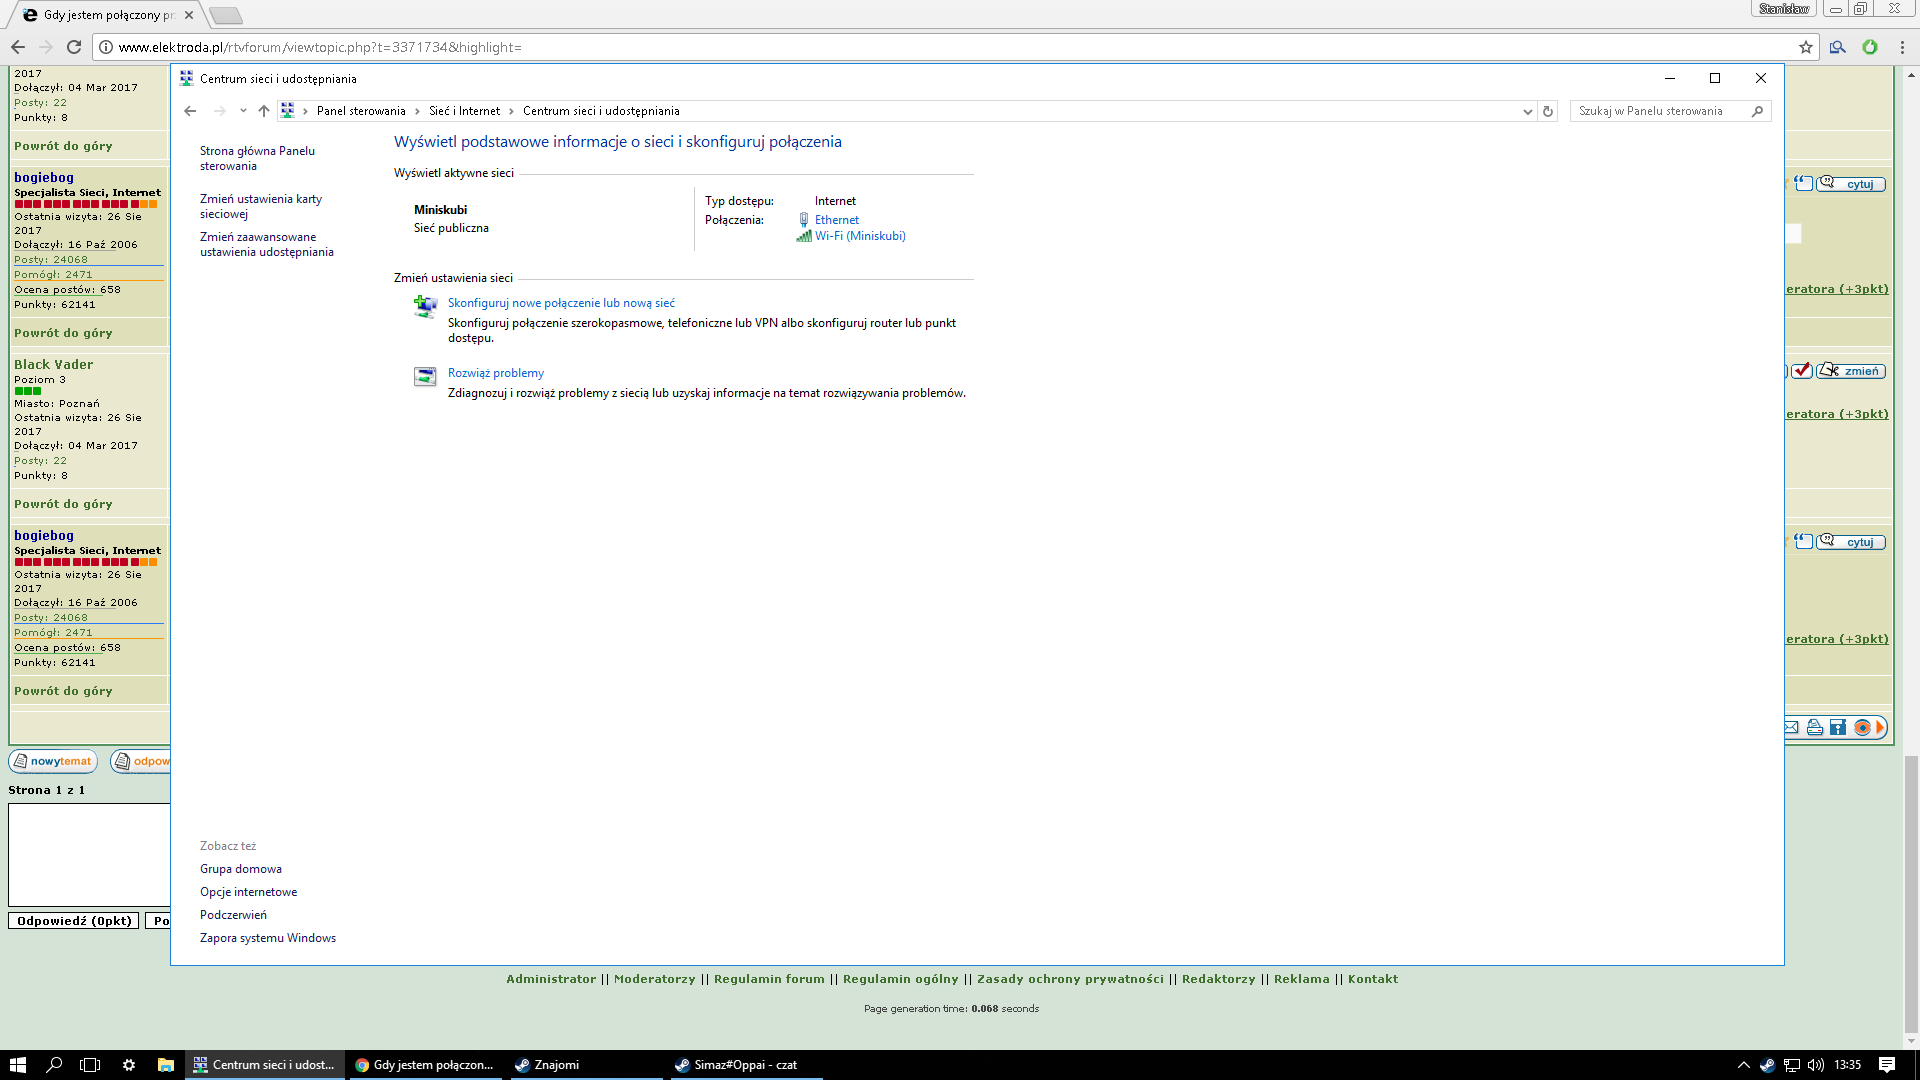The width and height of the screenshot is (1920, 1080).
Task: Show hidden tray icons chevron
Action: [x=1744, y=1065]
